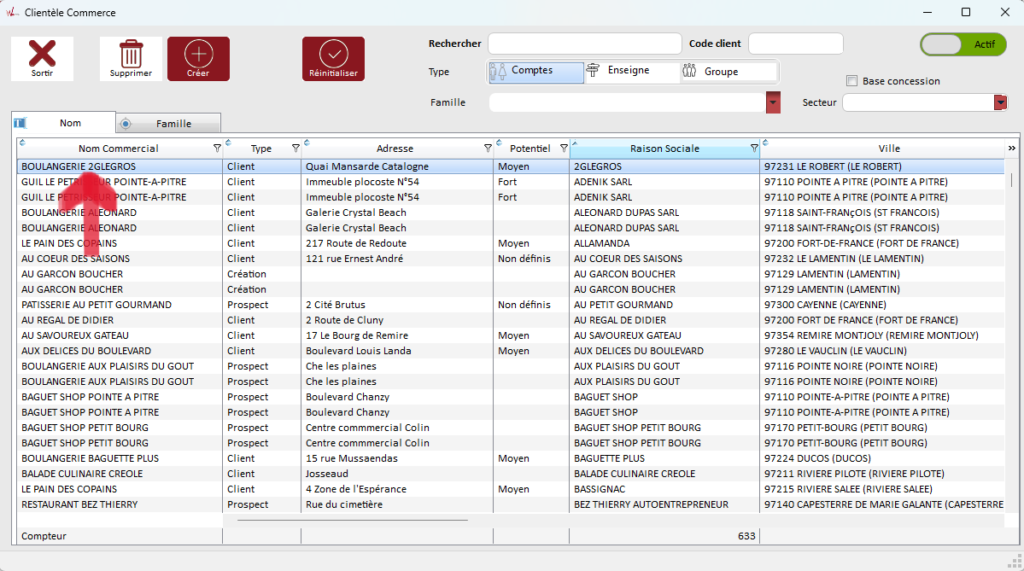The height and width of the screenshot is (571, 1024).
Task: Toggle the Actif switch off
Action: tap(962, 45)
